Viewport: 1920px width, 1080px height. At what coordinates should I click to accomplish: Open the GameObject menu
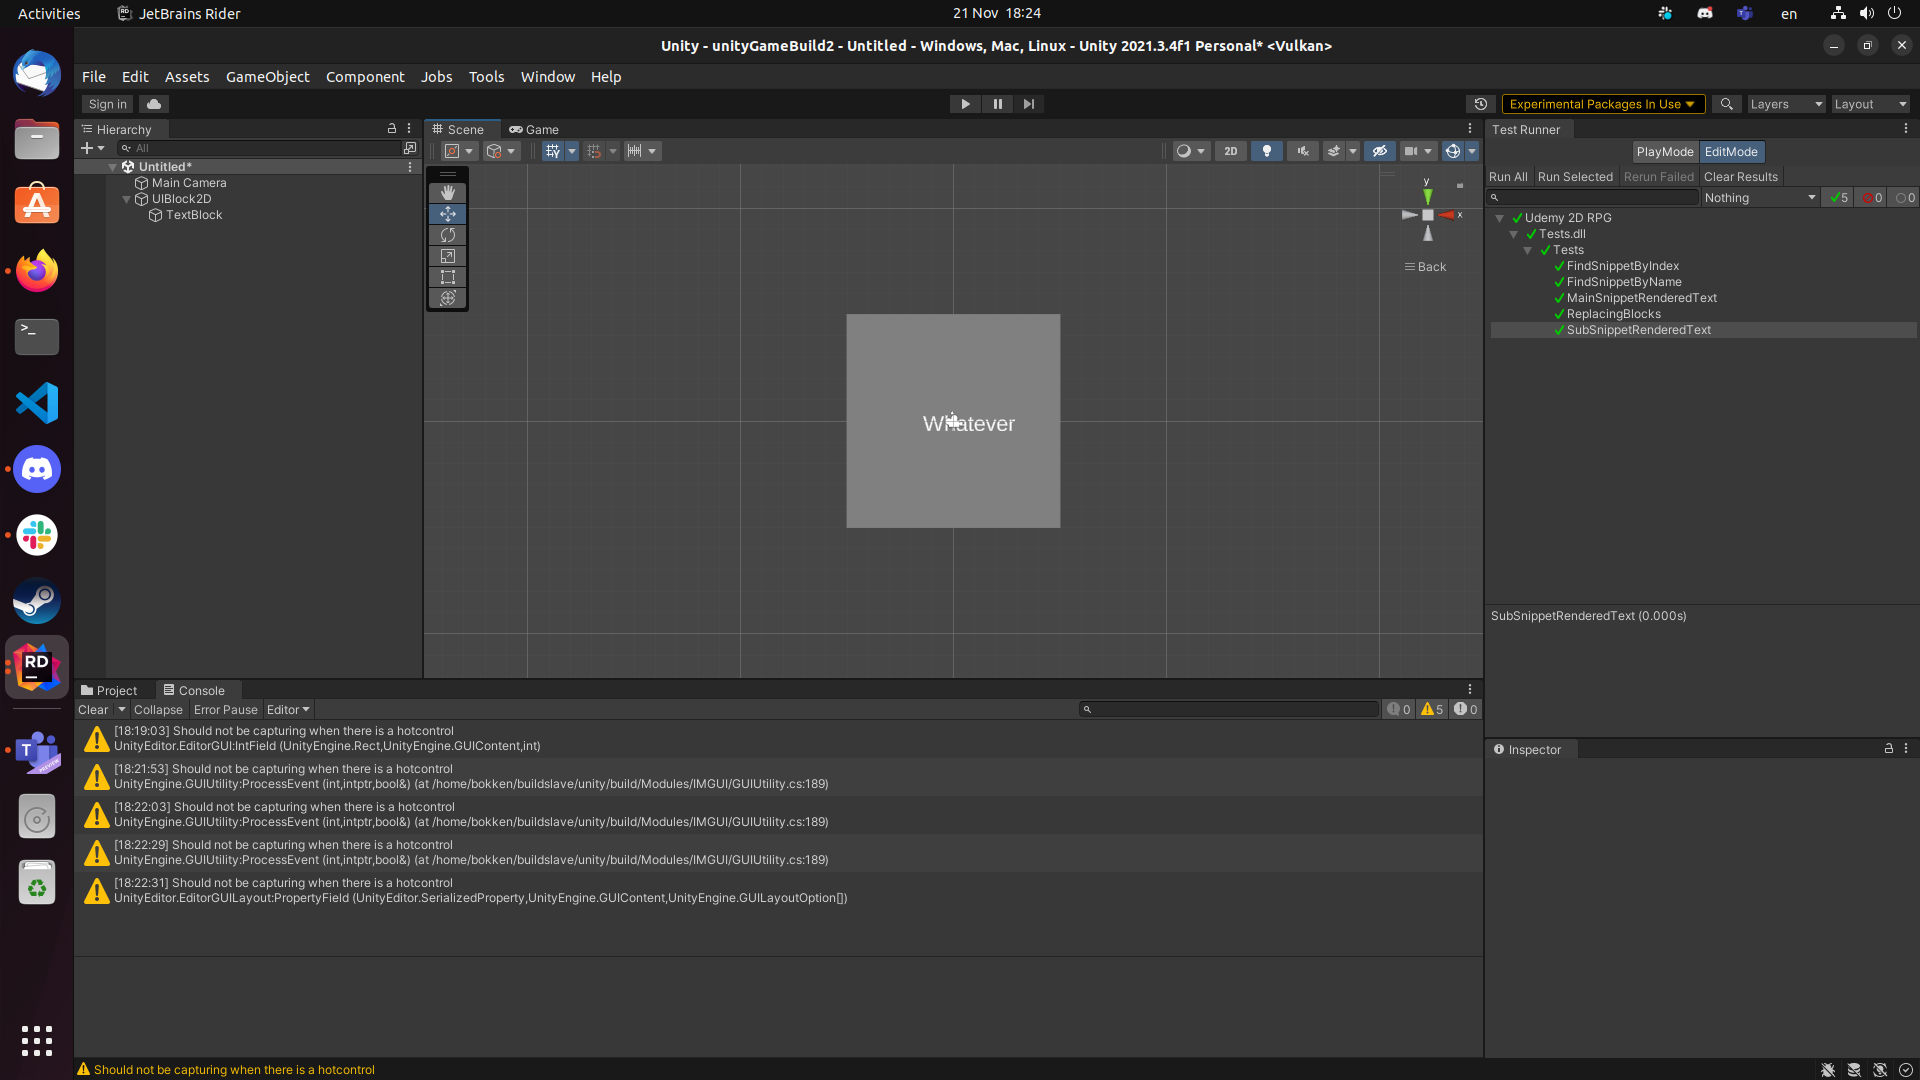(x=267, y=76)
